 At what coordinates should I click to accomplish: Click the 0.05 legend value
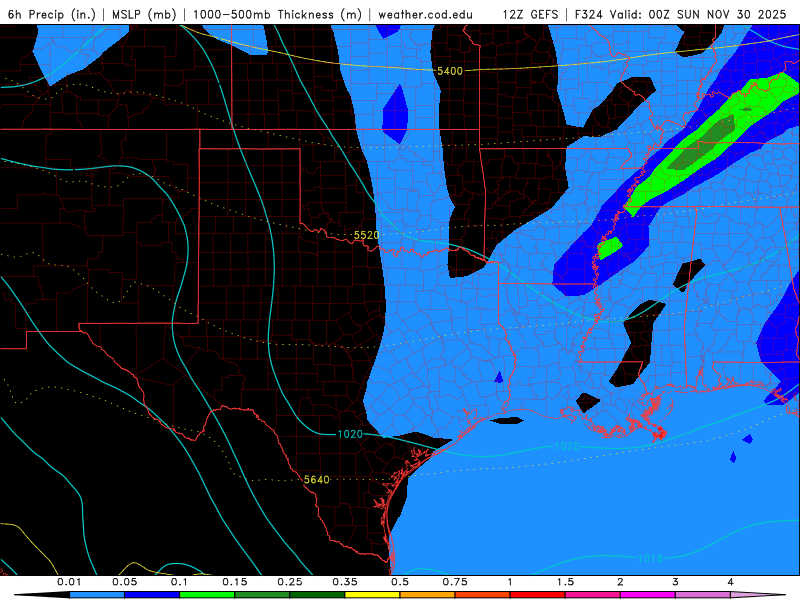pyautogui.click(x=124, y=582)
